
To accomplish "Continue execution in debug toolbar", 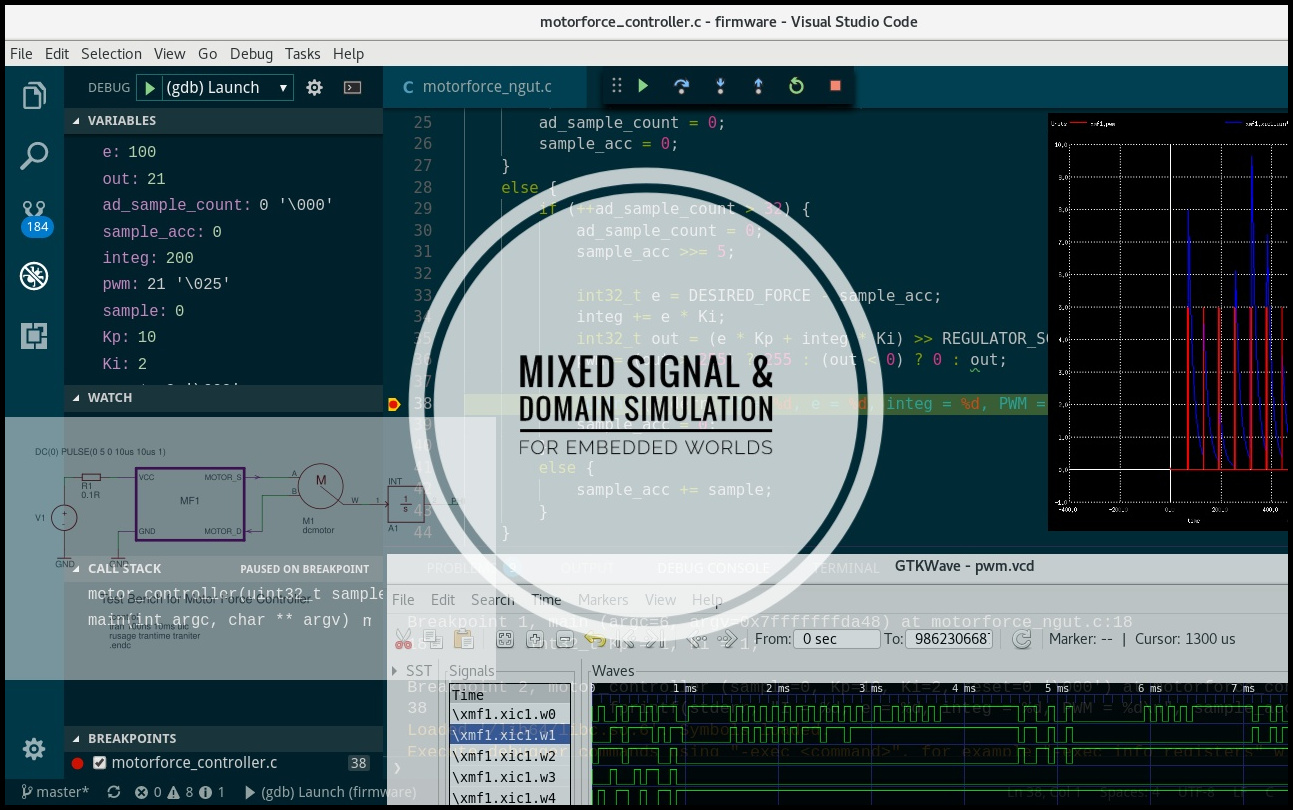I will 643,86.
